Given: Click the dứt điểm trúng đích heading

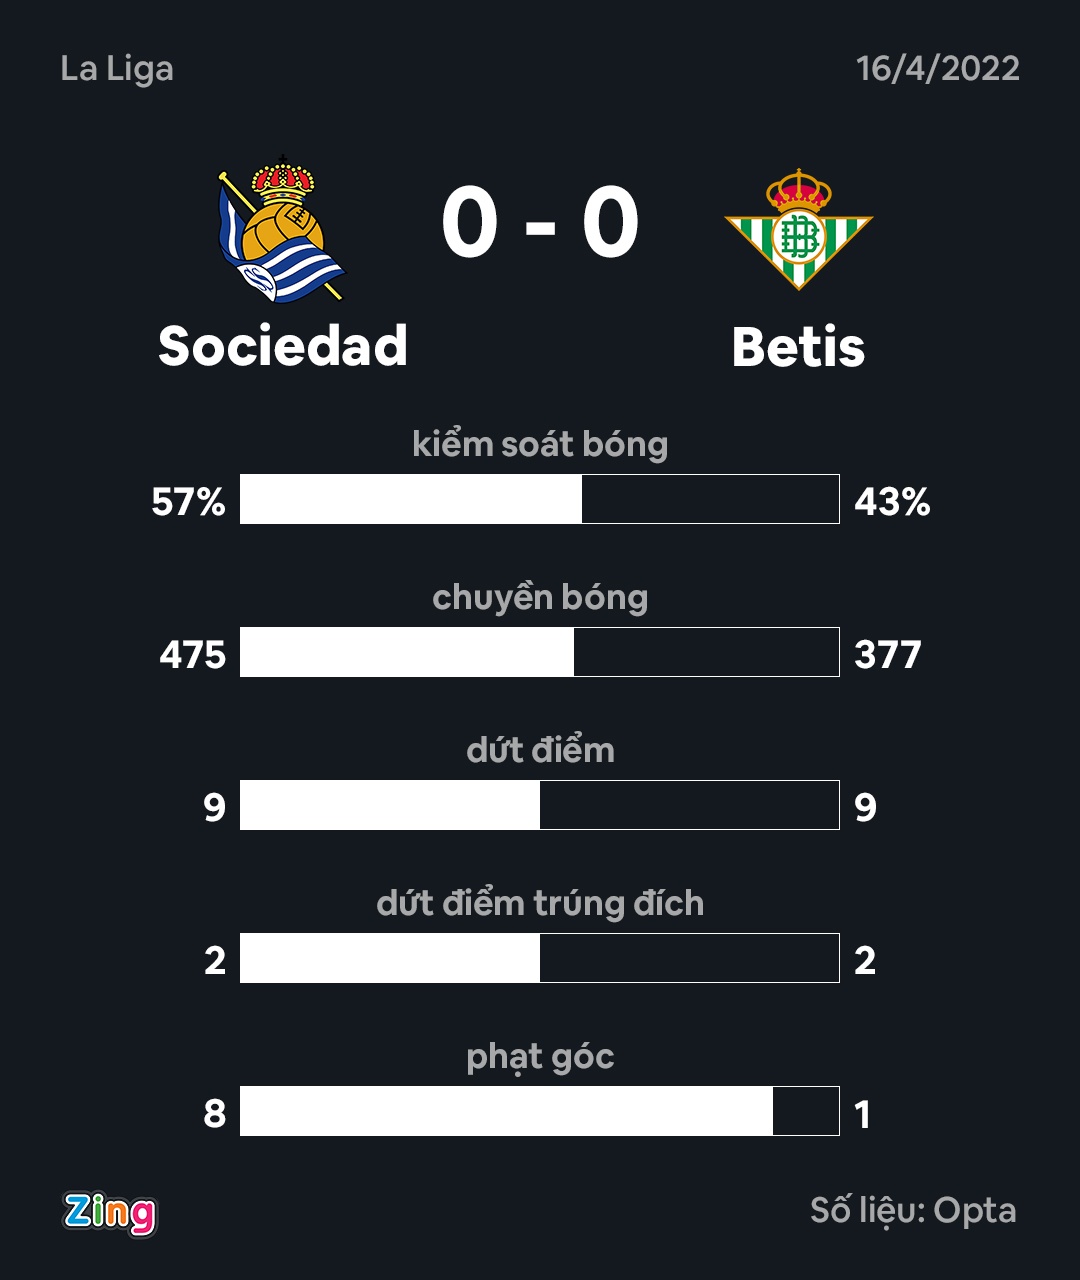Looking at the screenshot, I should [540, 903].
